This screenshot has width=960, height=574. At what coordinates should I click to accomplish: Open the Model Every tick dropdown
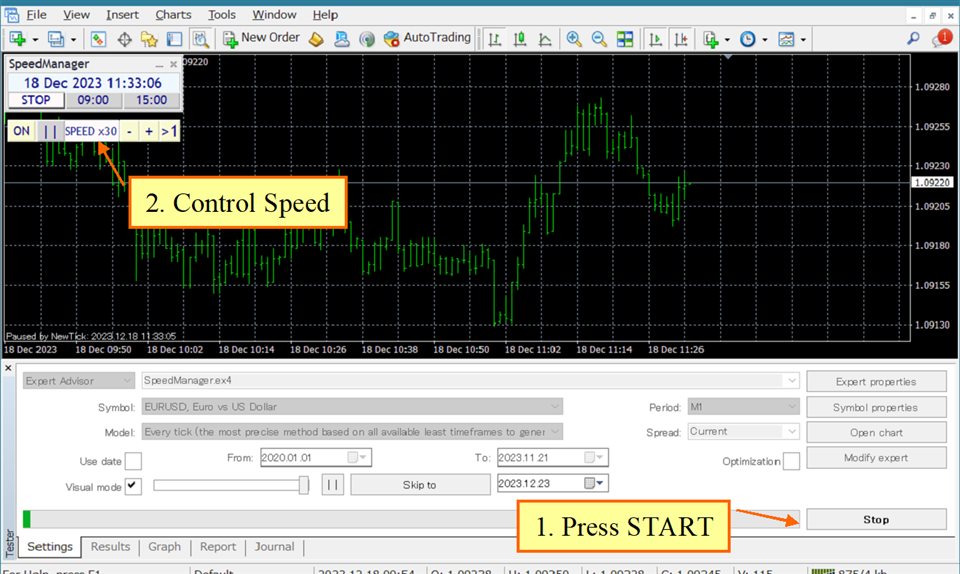(555, 431)
